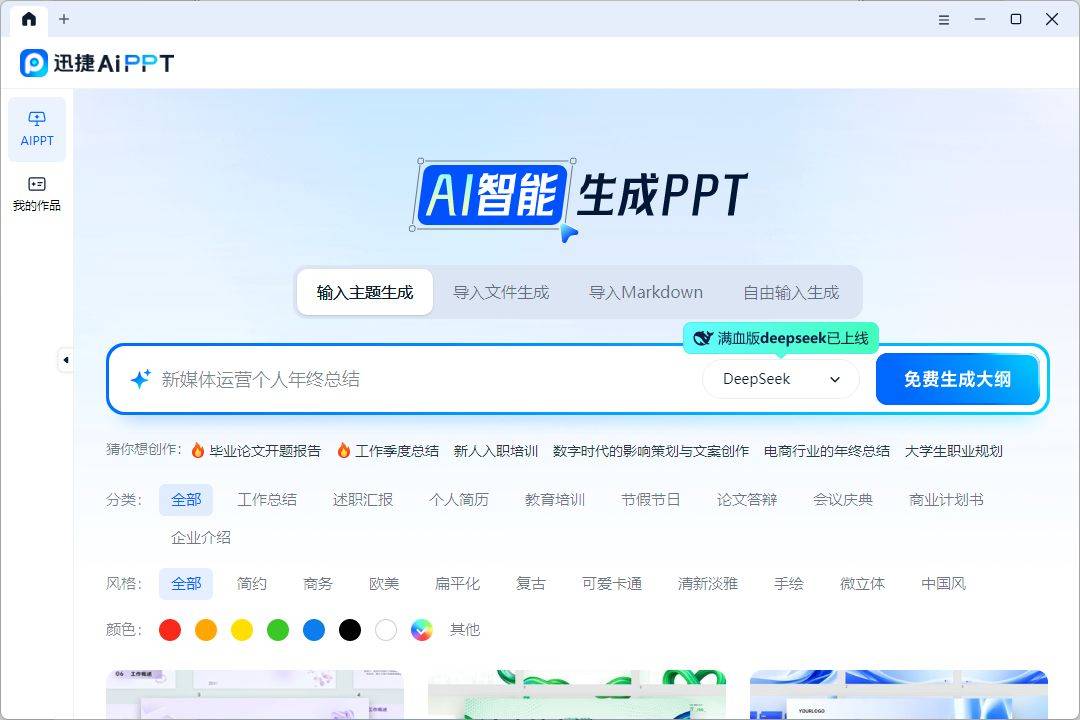Open 我的作品 in the sidebar
The height and width of the screenshot is (720, 1080).
[x=37, y=194]
